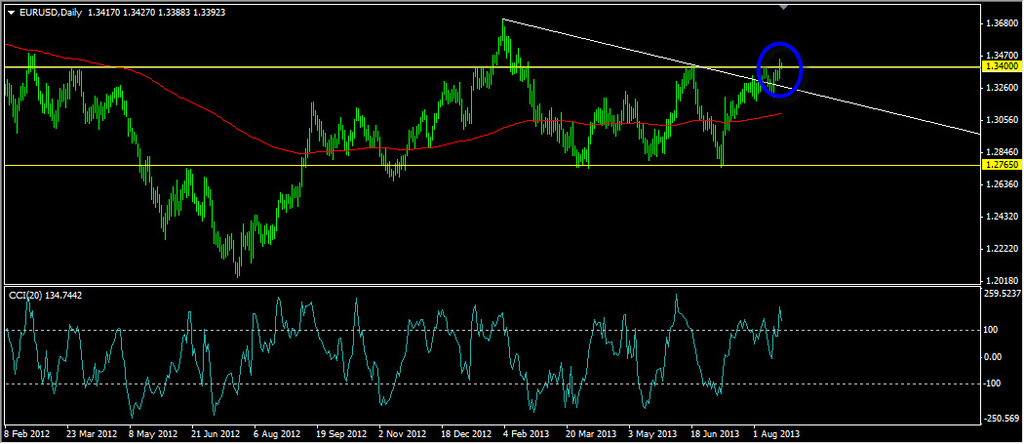The height and width of the screenshot is (444, 1024).
Task: Click the small arrow before EURUSD,Daily
Action: [x=10, y=12]
